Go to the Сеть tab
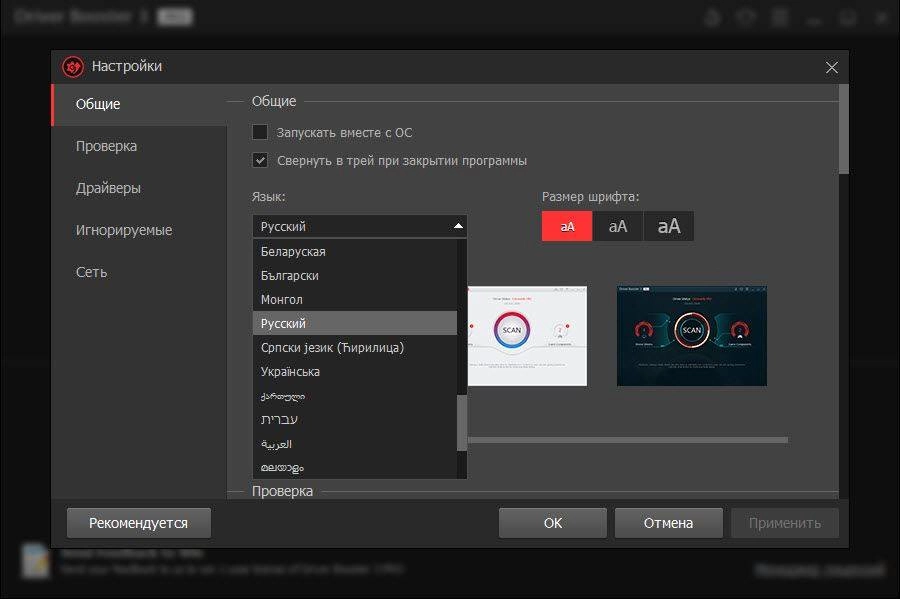 [x=139, y=272]
